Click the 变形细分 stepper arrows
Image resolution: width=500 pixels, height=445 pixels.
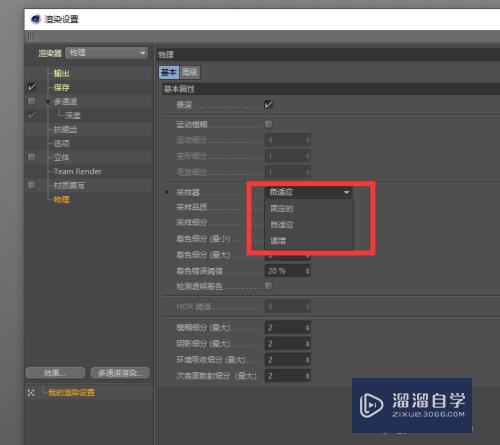point(308,156)
